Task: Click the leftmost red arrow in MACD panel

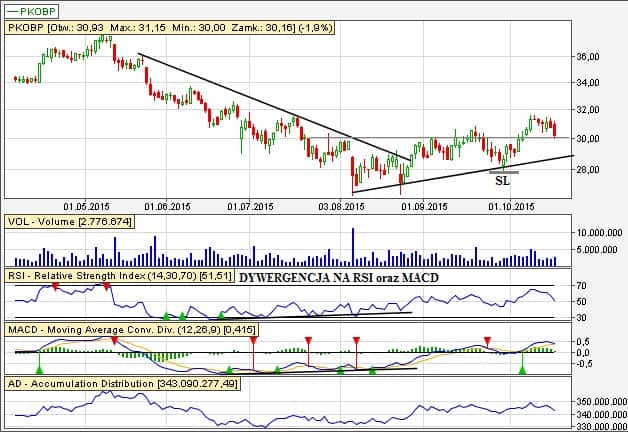Action: 115,341
